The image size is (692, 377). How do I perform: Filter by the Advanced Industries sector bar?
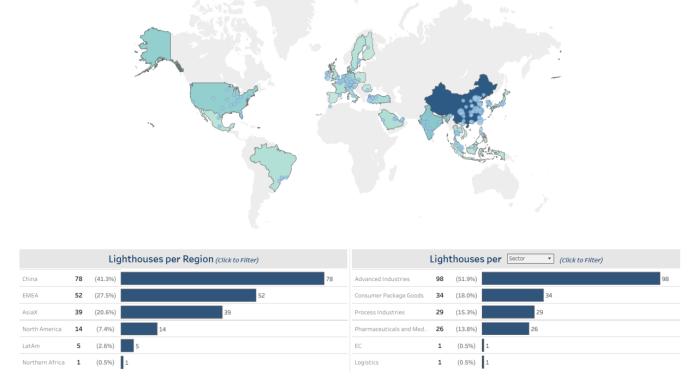(x=571, y=279)
